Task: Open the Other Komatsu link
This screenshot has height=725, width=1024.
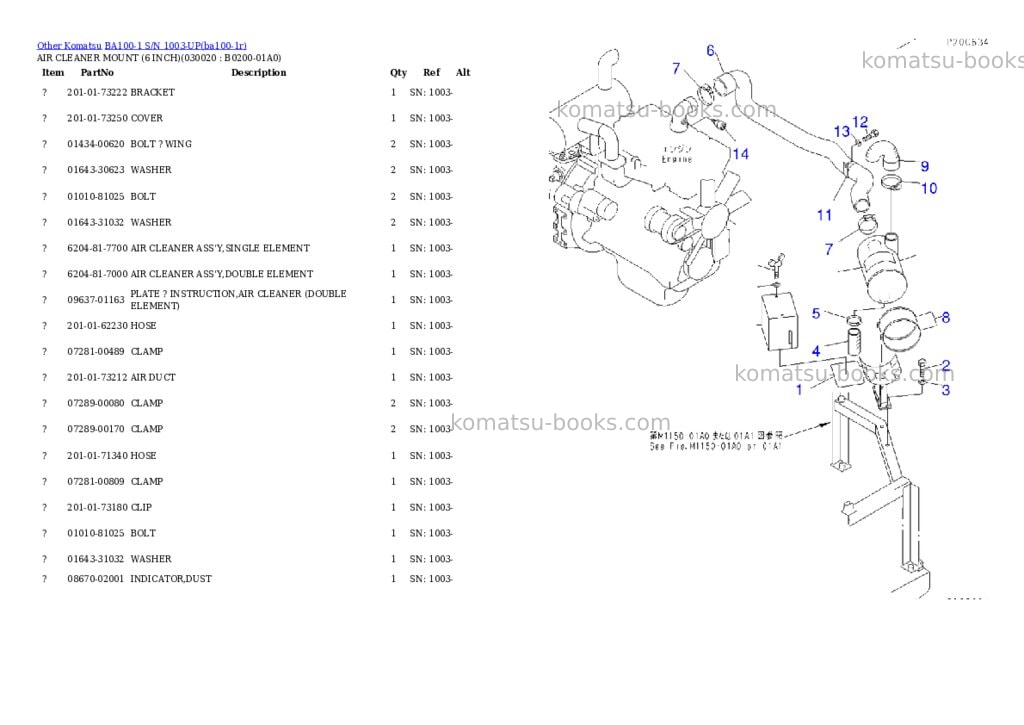Action: click(x=69, y=46)
